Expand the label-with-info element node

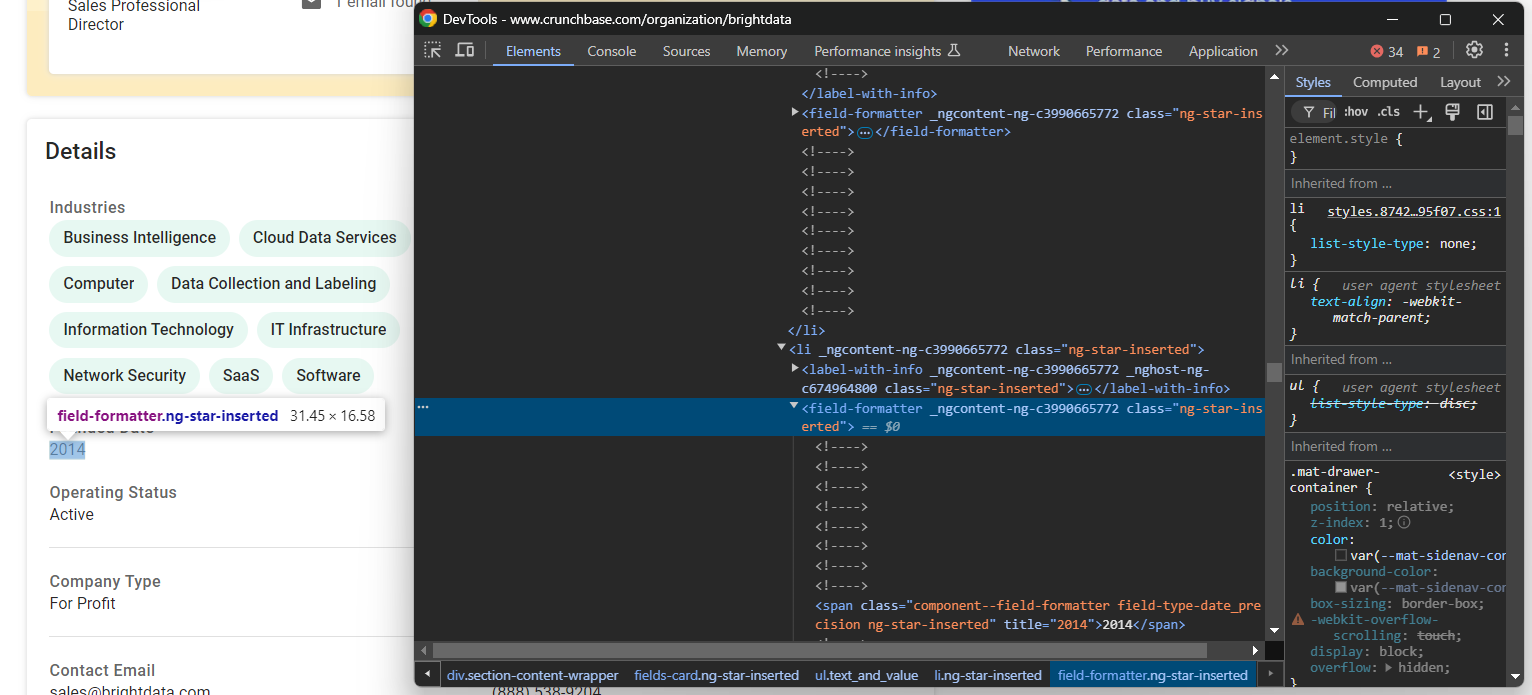tap(794, 369)
